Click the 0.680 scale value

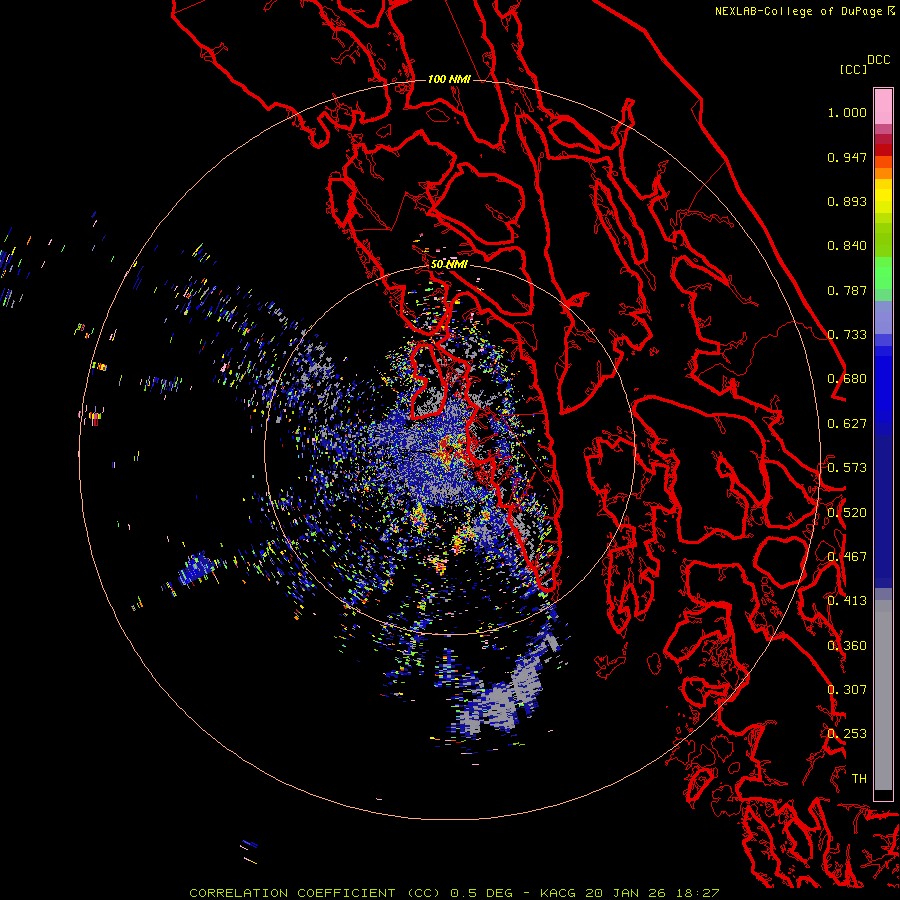847,379
